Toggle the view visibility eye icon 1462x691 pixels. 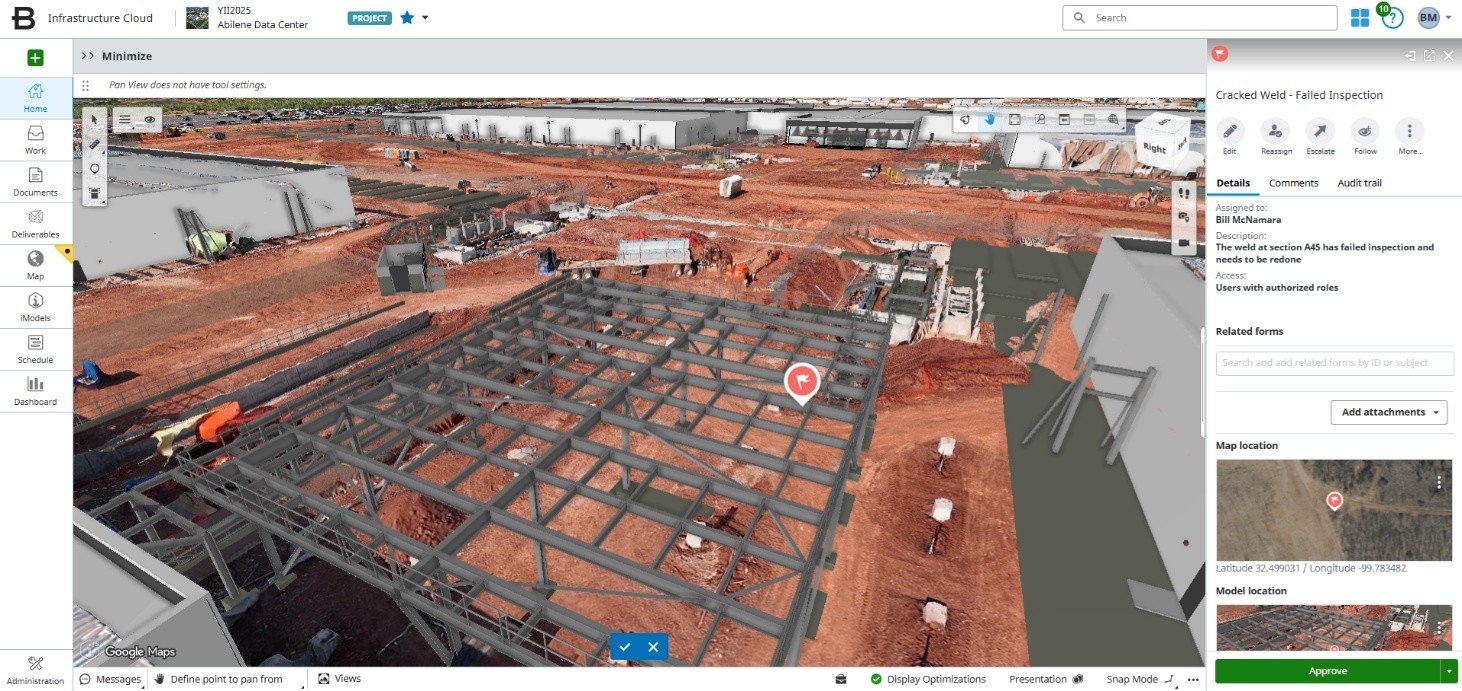click(150, 119)
